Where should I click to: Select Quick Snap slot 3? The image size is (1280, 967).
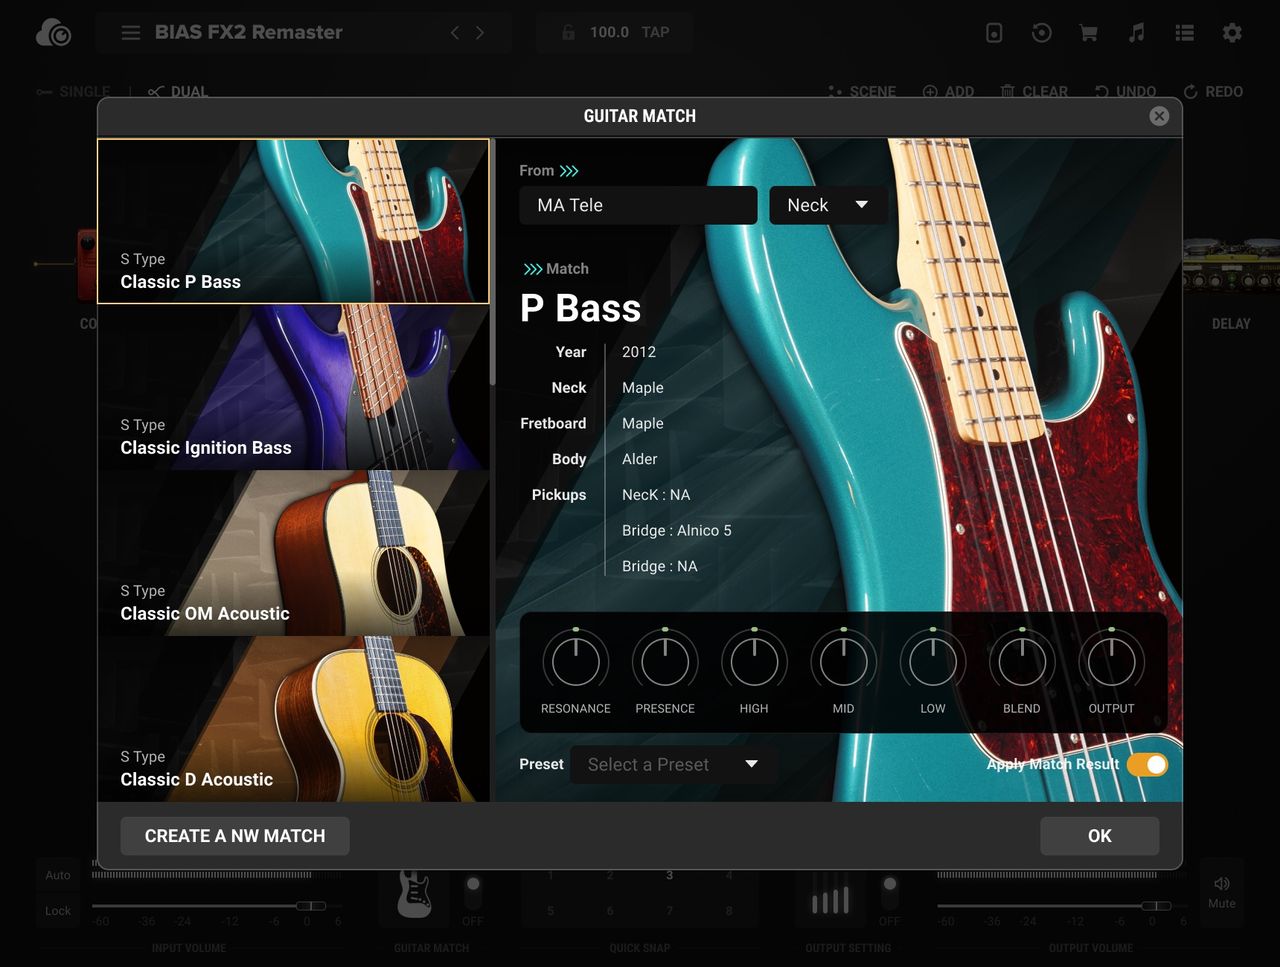point(669,875)
